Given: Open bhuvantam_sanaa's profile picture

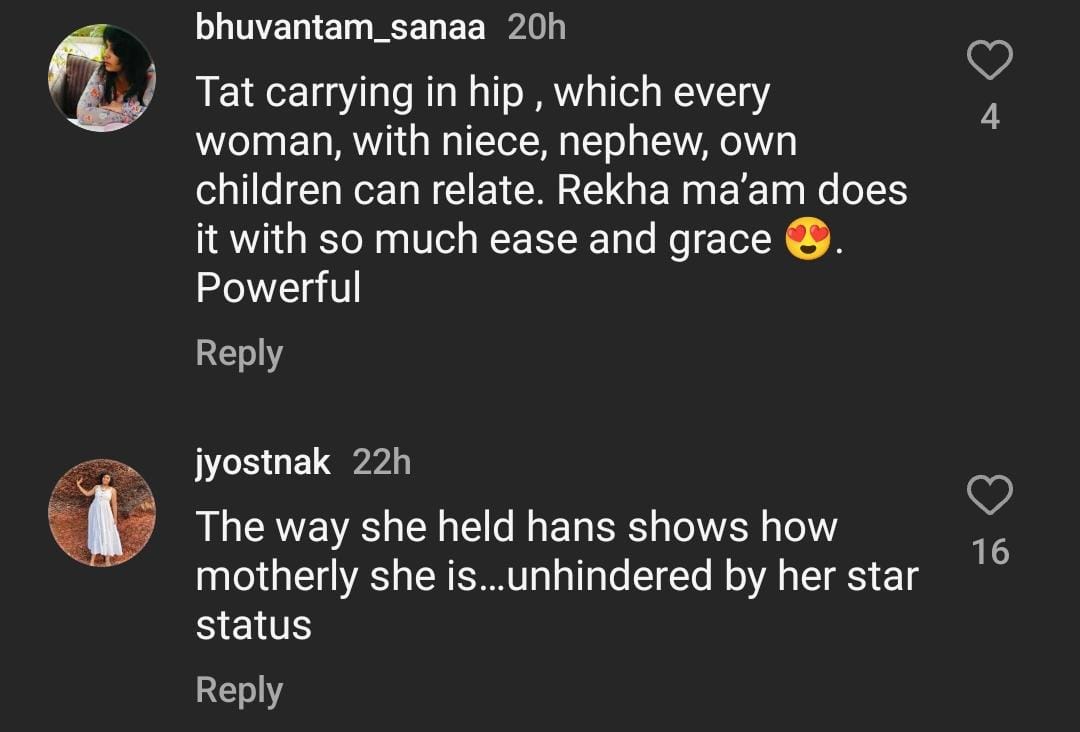Looking at the screenshot, I should coord(102,77).
